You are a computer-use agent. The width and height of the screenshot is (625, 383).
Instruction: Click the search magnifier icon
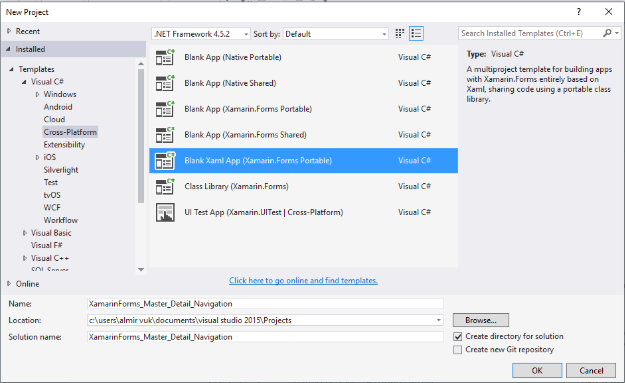click(607, 33)
